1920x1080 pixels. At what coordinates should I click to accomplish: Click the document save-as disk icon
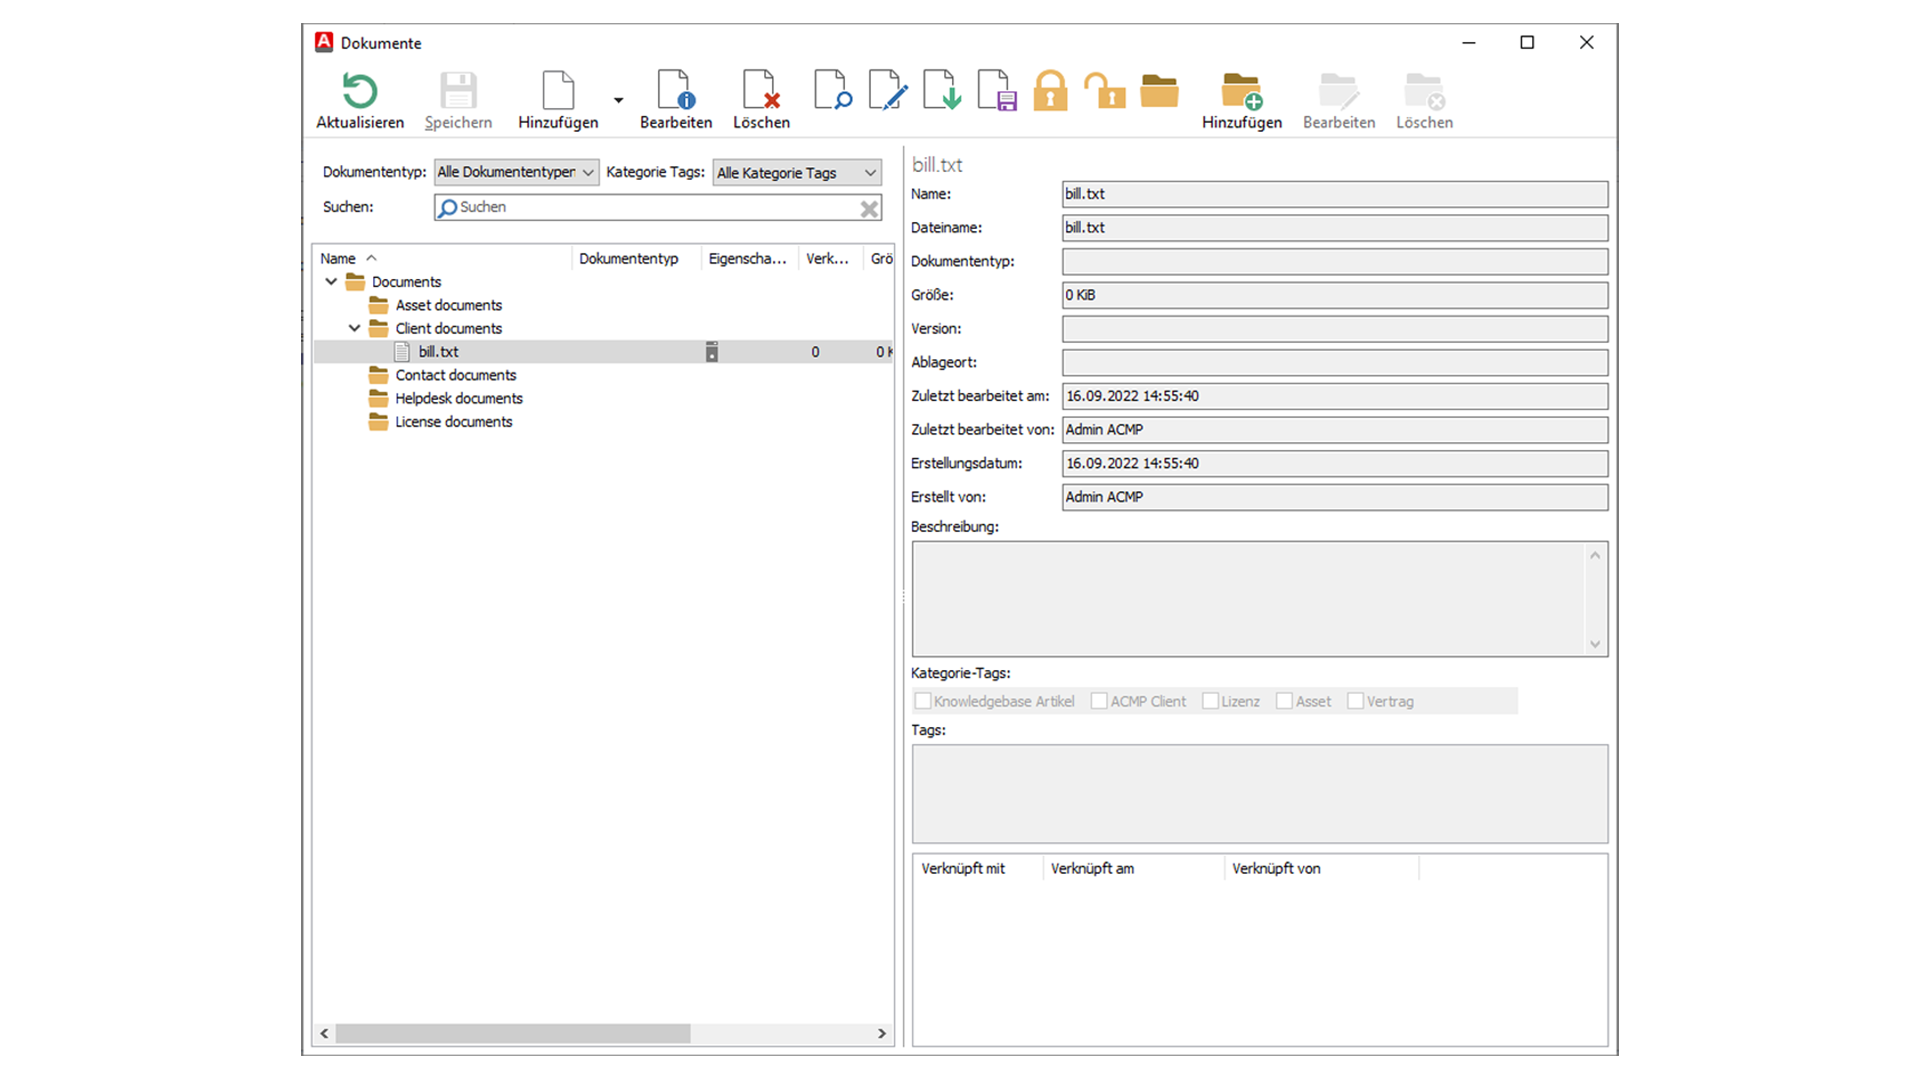click(x=997, y=91)
